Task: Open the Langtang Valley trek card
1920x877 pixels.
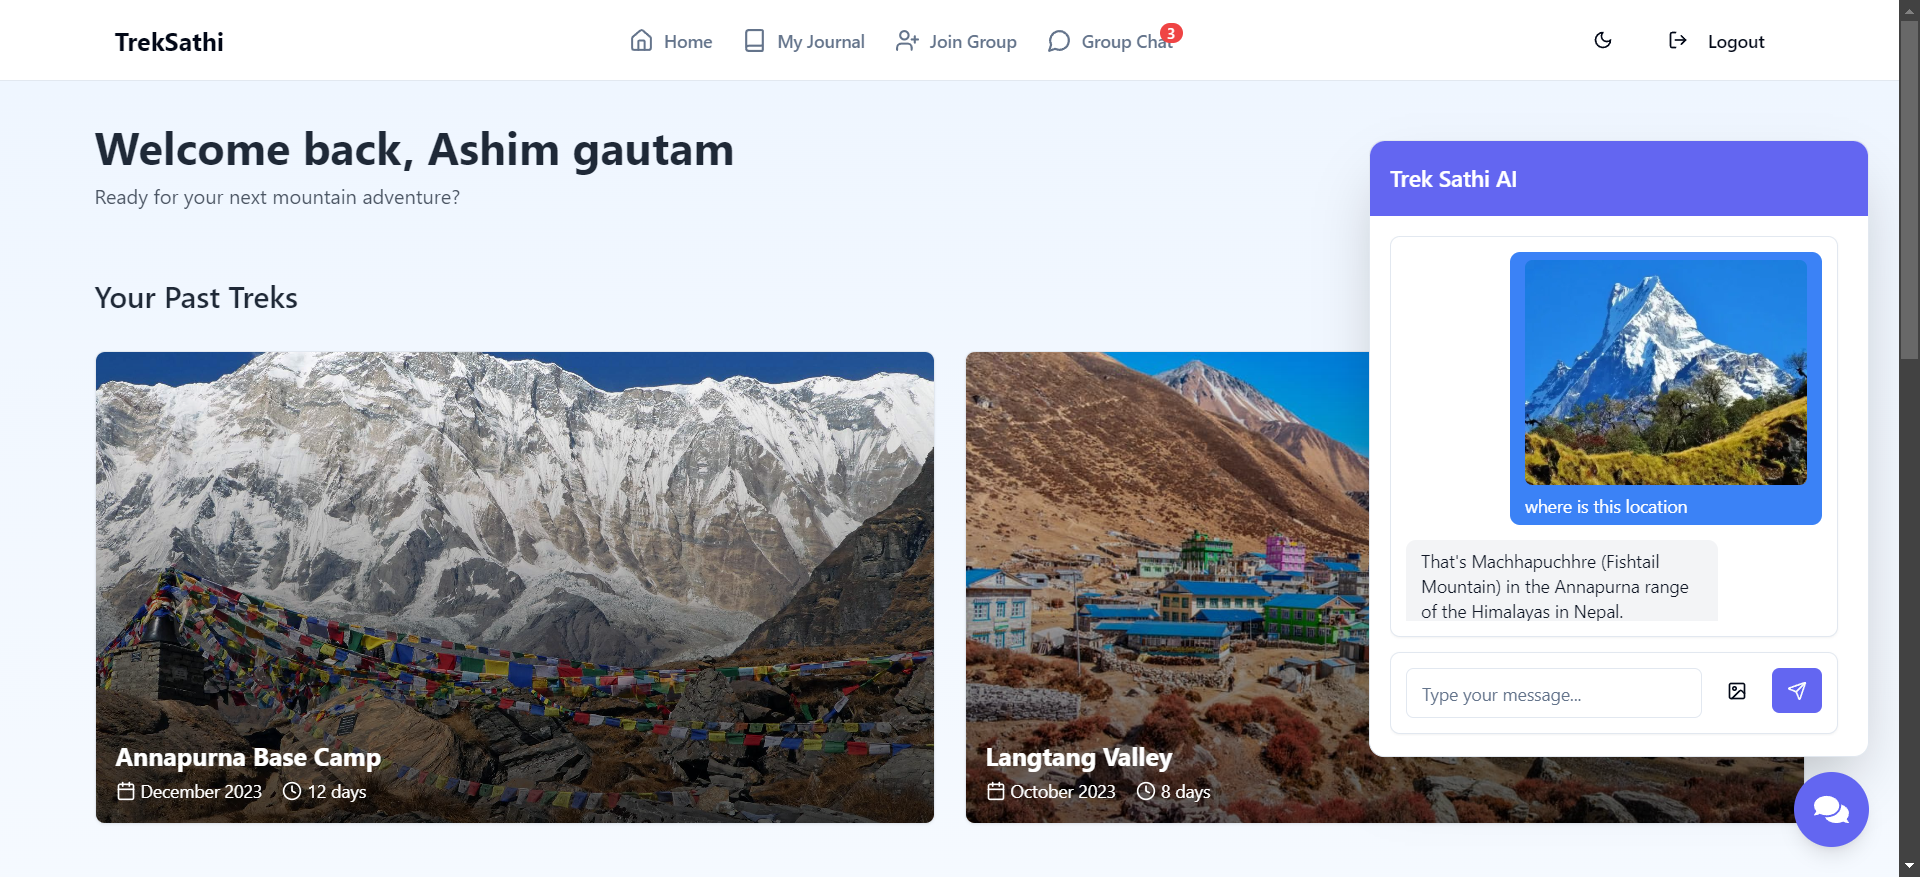Action: point(1167,587)
